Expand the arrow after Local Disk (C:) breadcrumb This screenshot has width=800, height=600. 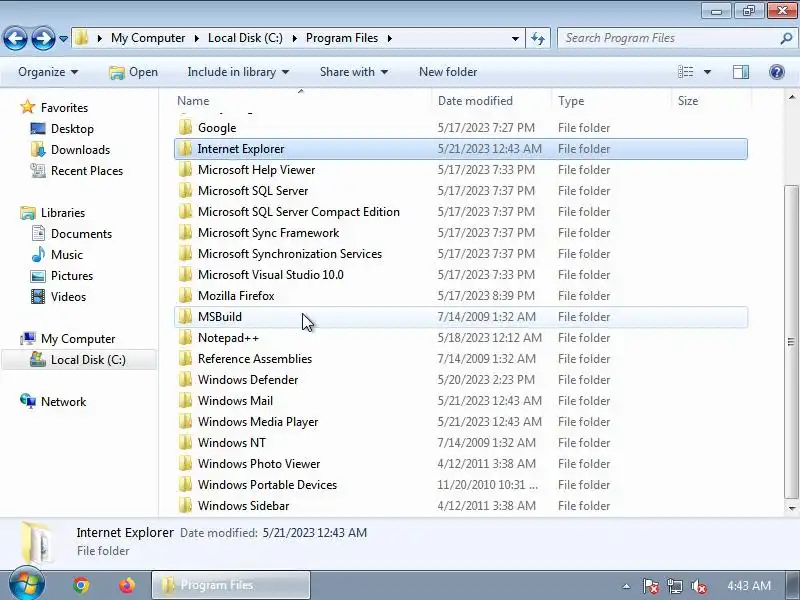click(x=294, y=38)
